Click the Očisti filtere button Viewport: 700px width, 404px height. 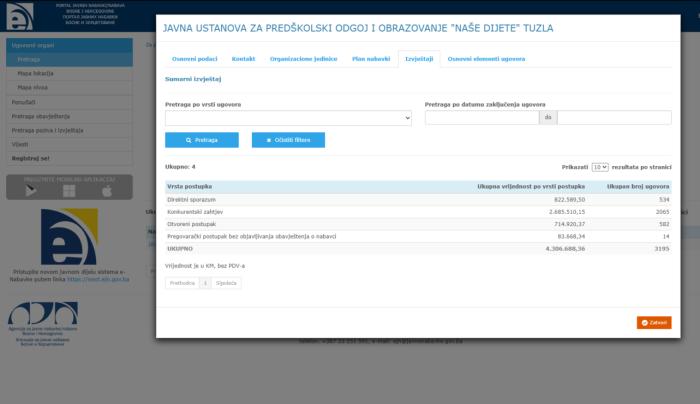pos(288,140)
